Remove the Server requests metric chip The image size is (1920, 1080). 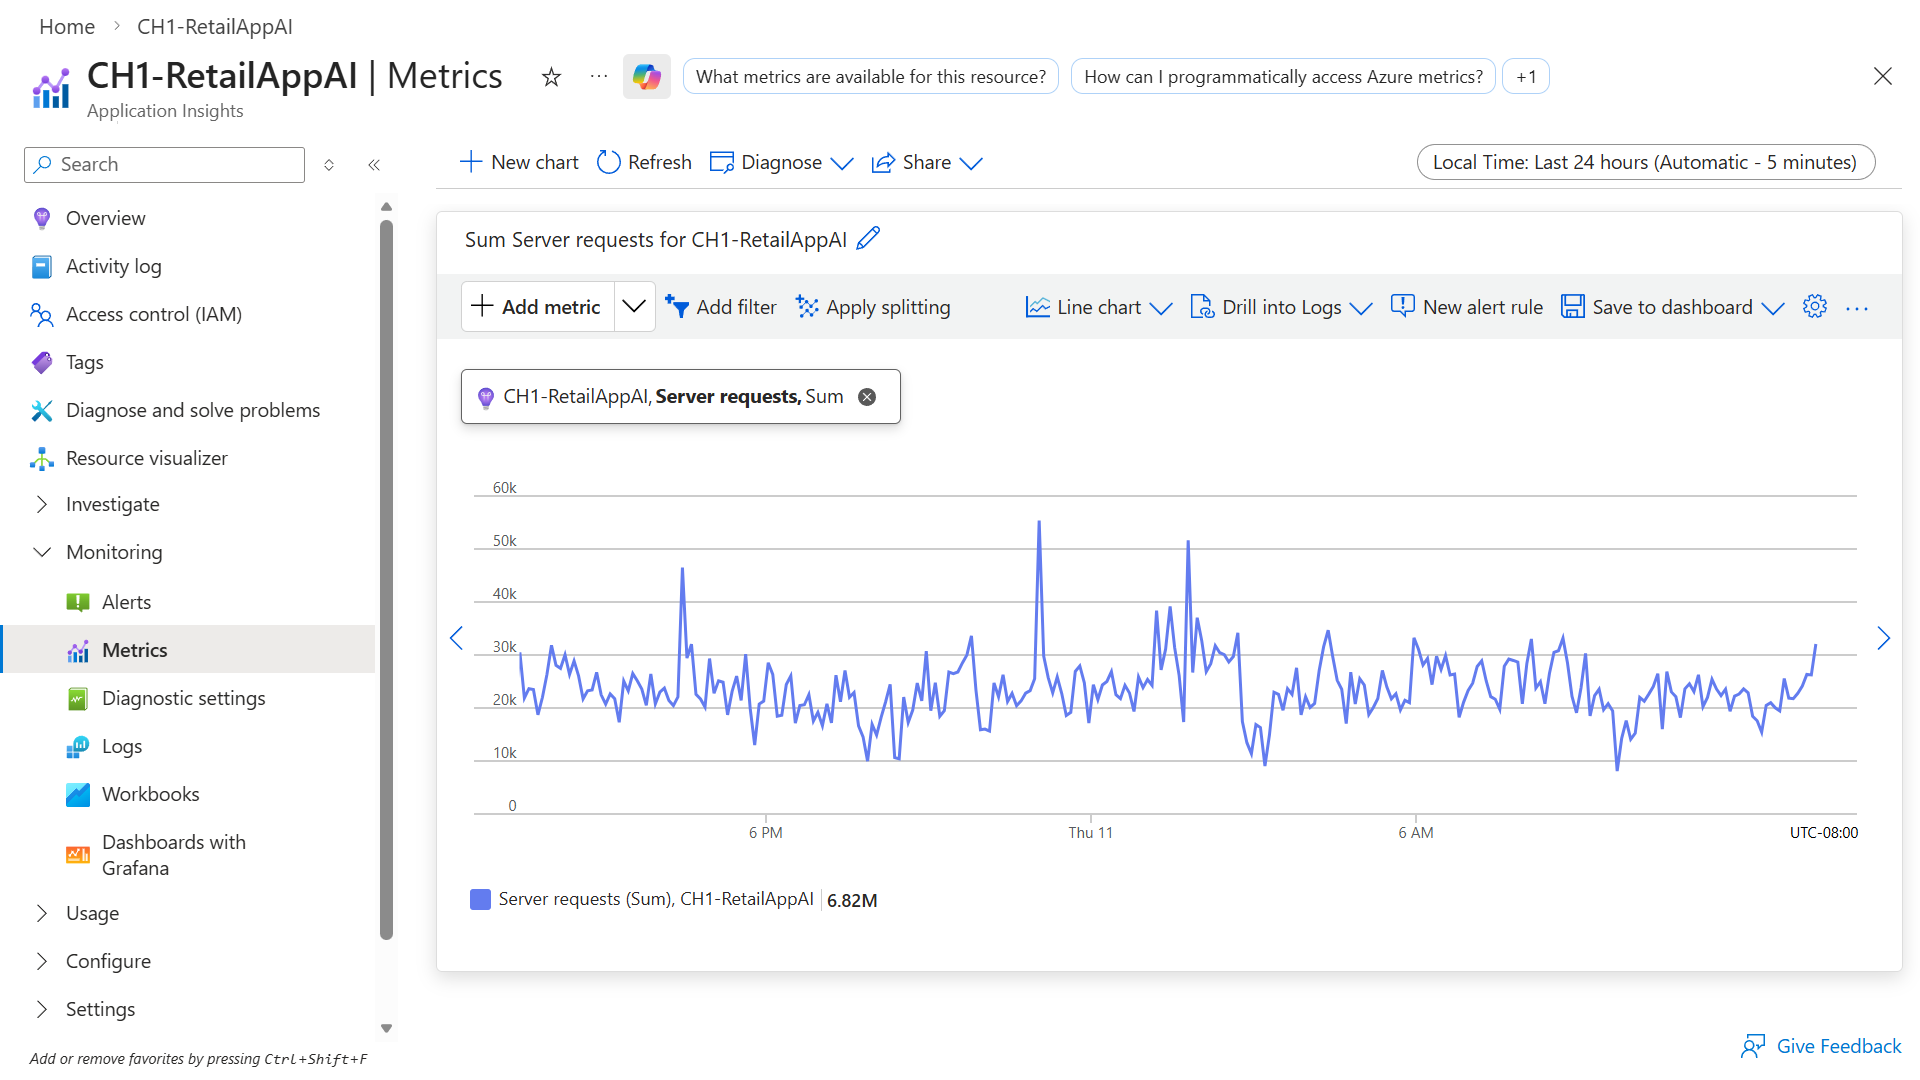coord(867,397)
